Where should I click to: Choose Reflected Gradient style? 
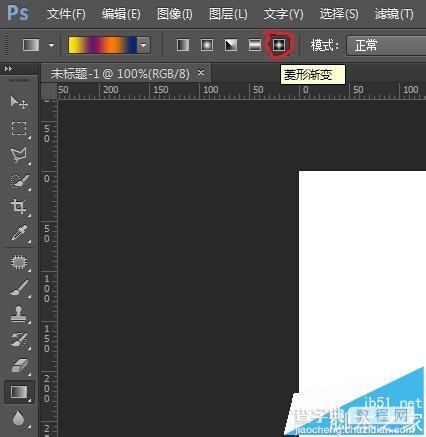pos(255,45)
